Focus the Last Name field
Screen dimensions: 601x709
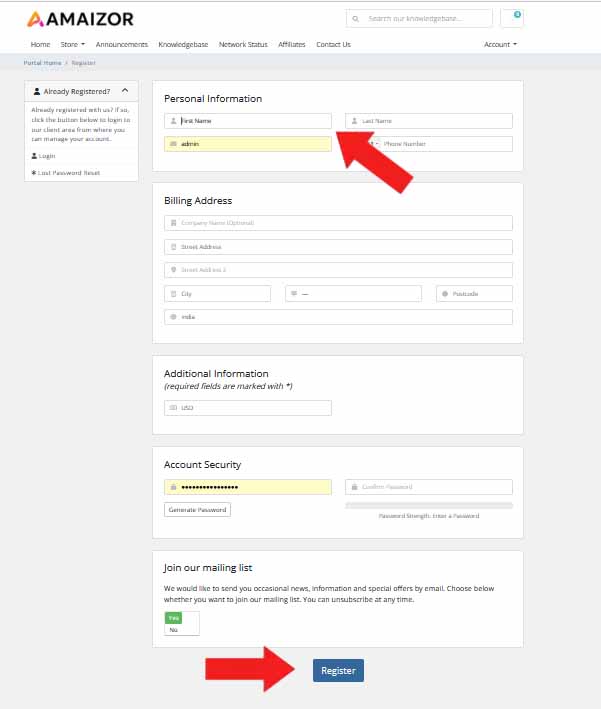click(429, 121)
